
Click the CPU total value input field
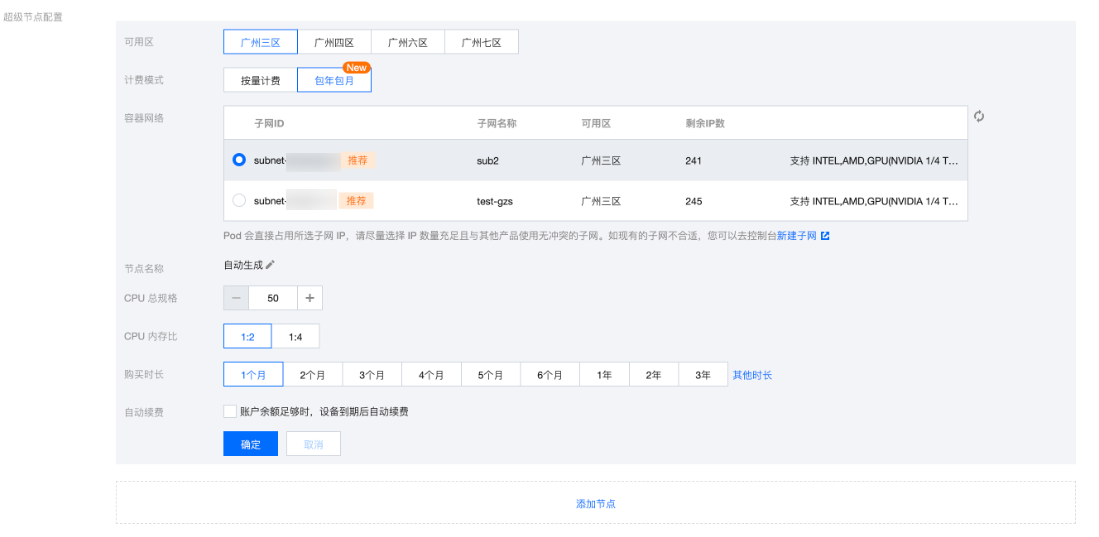pos(272,298)
